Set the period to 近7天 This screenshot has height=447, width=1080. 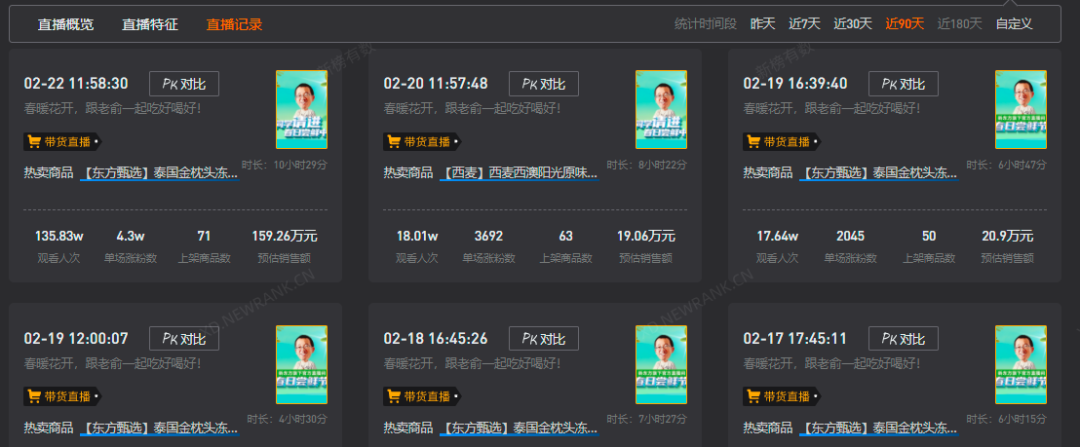point(804,24)
